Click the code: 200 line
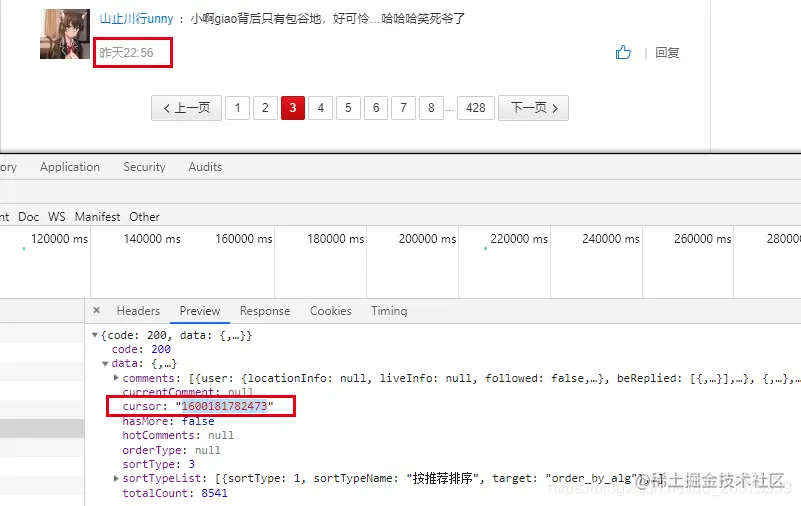The width and height of the screenshot is (801, 506). (142, 349)
